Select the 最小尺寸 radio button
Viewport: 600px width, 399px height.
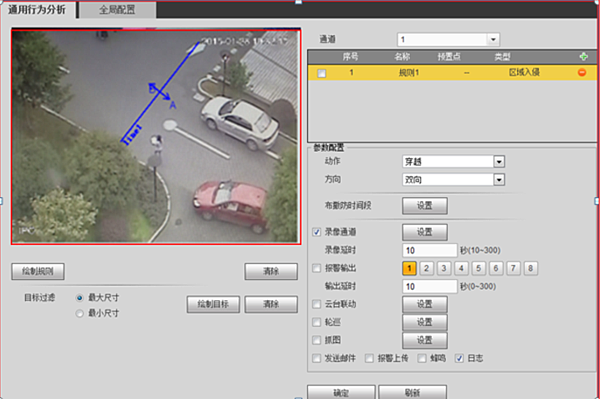coord(80,313)
